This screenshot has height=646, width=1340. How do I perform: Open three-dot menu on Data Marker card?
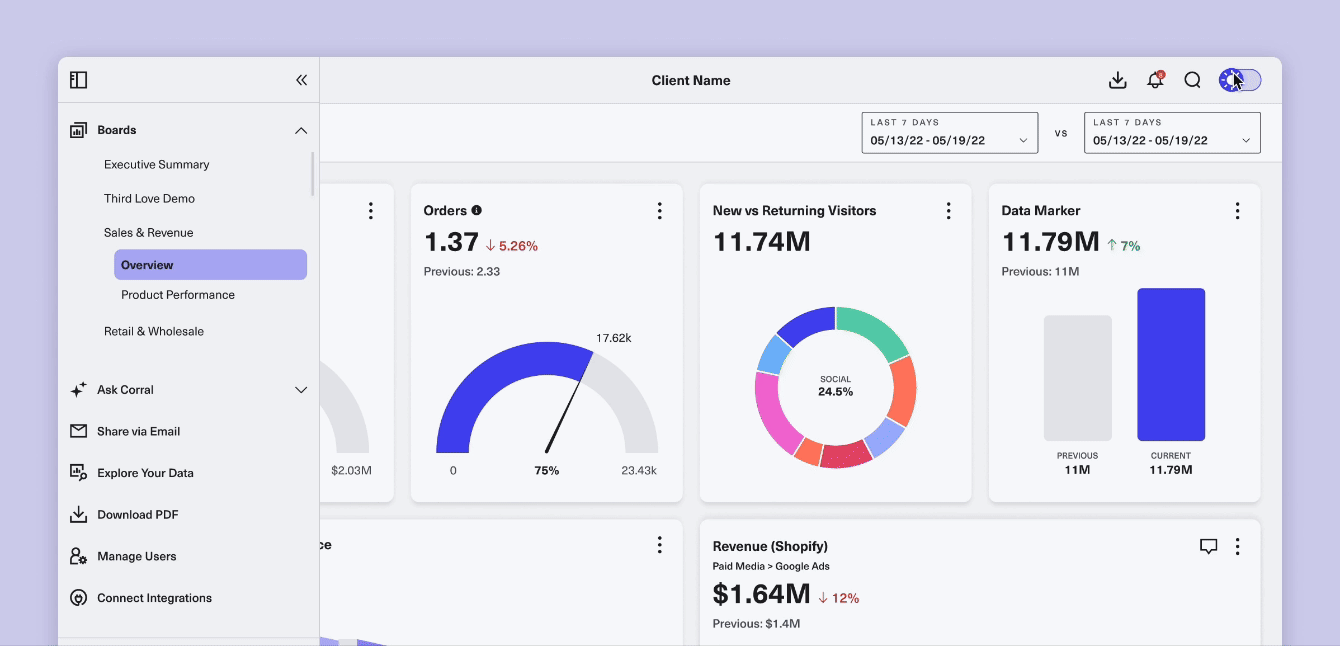(1237, 211)
